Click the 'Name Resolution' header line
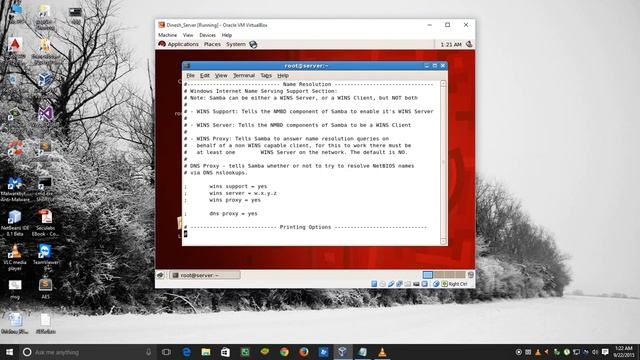Image resolution: width=640 pixels, height=360 pixels. 309,84
